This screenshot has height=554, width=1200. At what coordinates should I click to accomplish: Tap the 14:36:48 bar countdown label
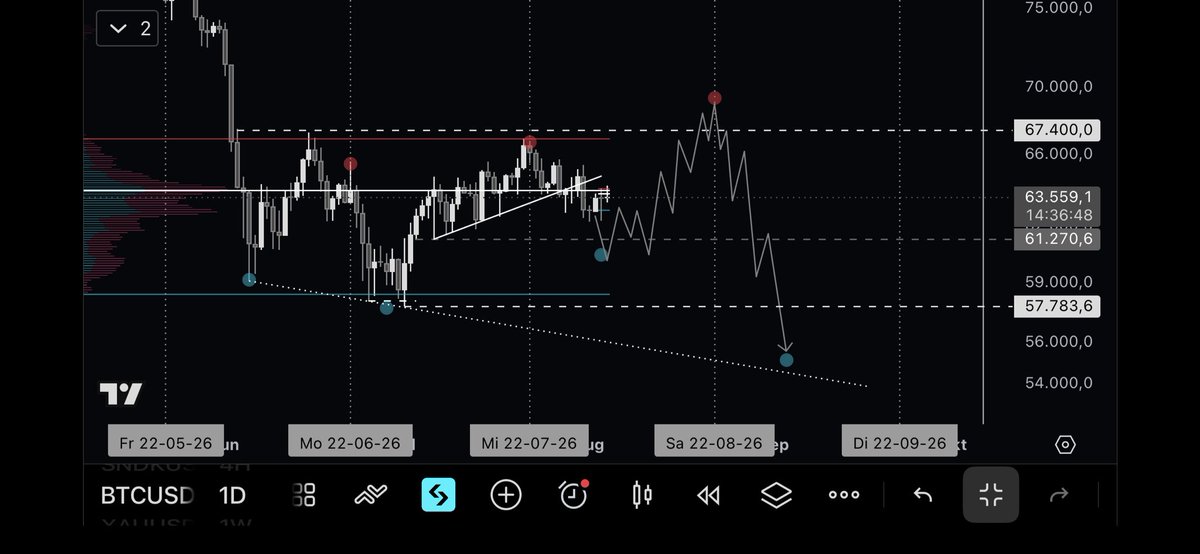[1057, 215]
